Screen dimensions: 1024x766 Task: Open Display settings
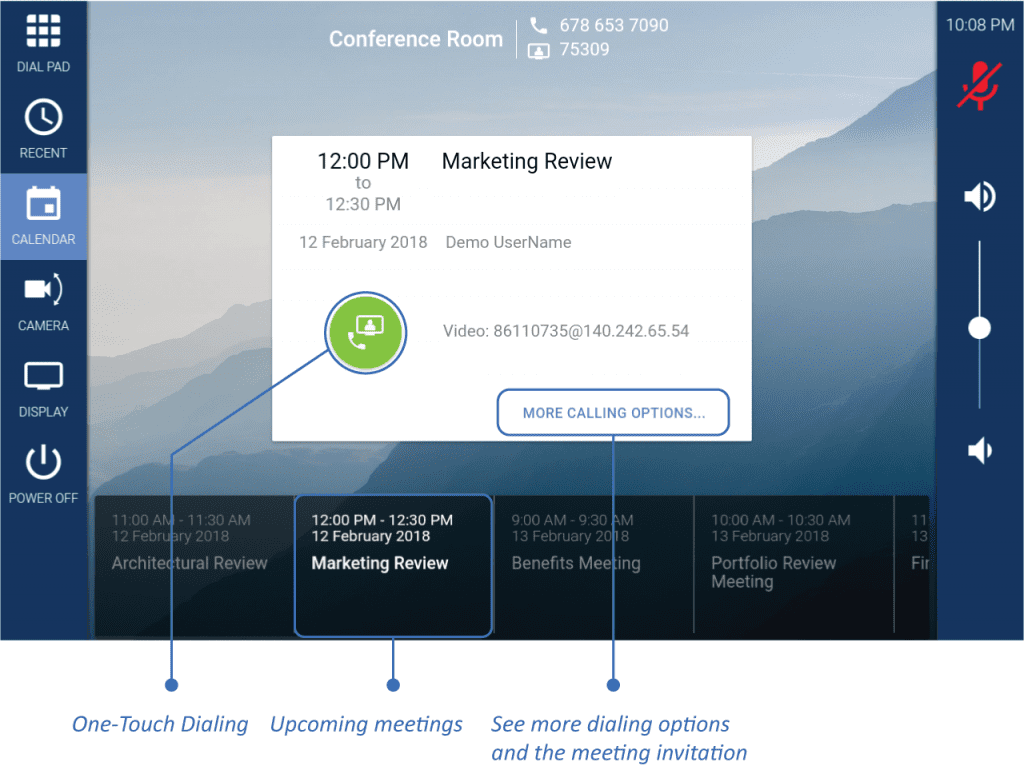pos(43,388)
